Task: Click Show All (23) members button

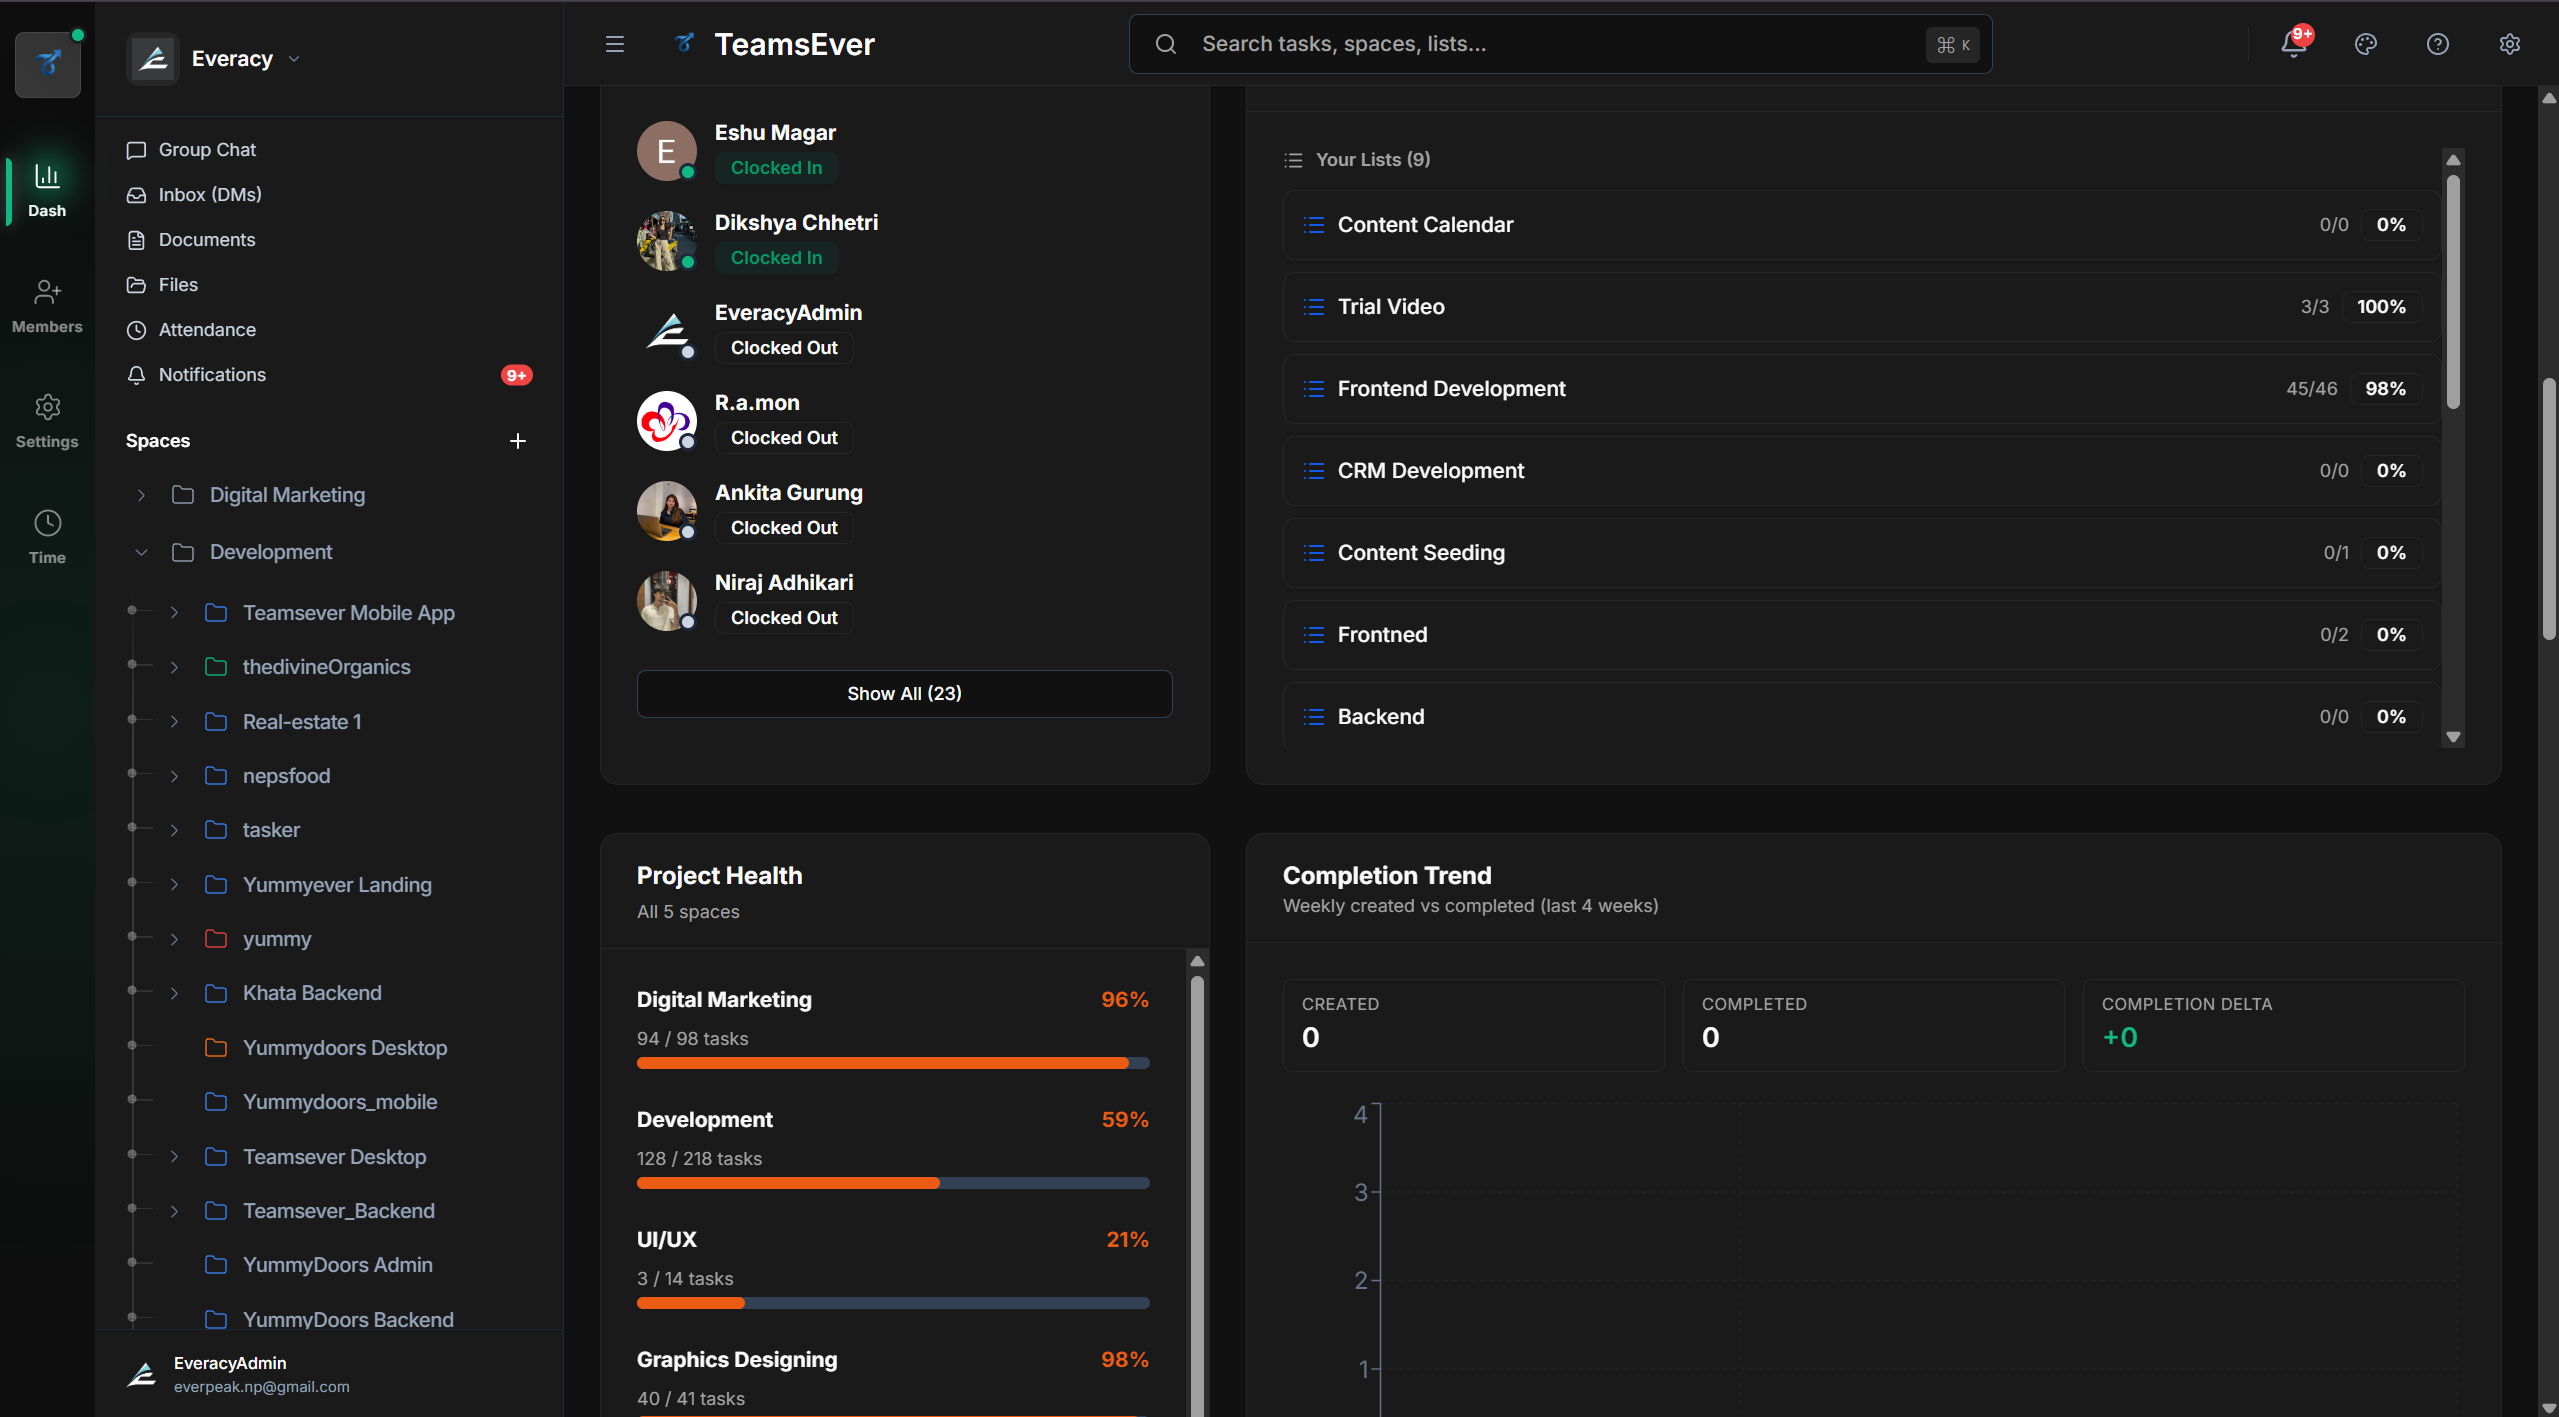Action: click(x=904, y=694)
